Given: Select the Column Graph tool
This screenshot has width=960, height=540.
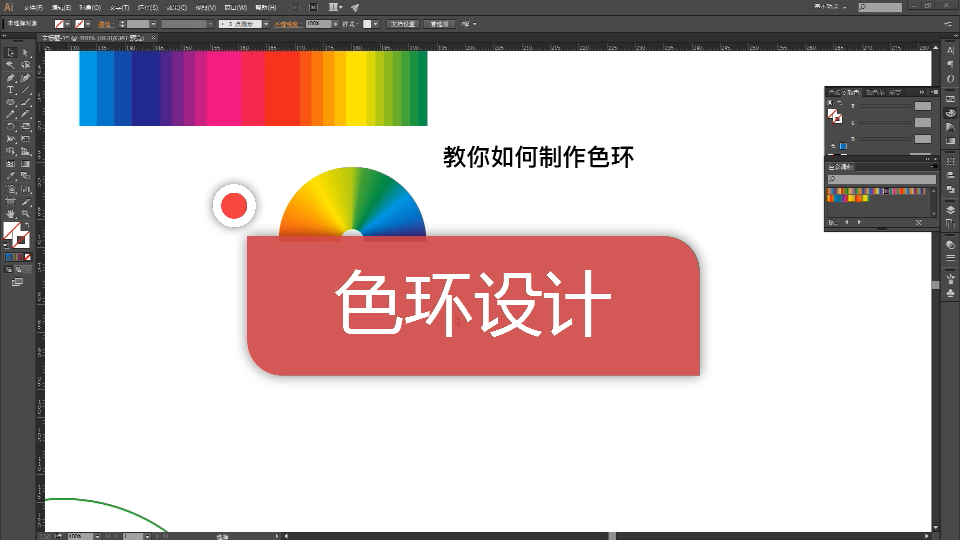Looking at the screenshot, I should 26,189.
